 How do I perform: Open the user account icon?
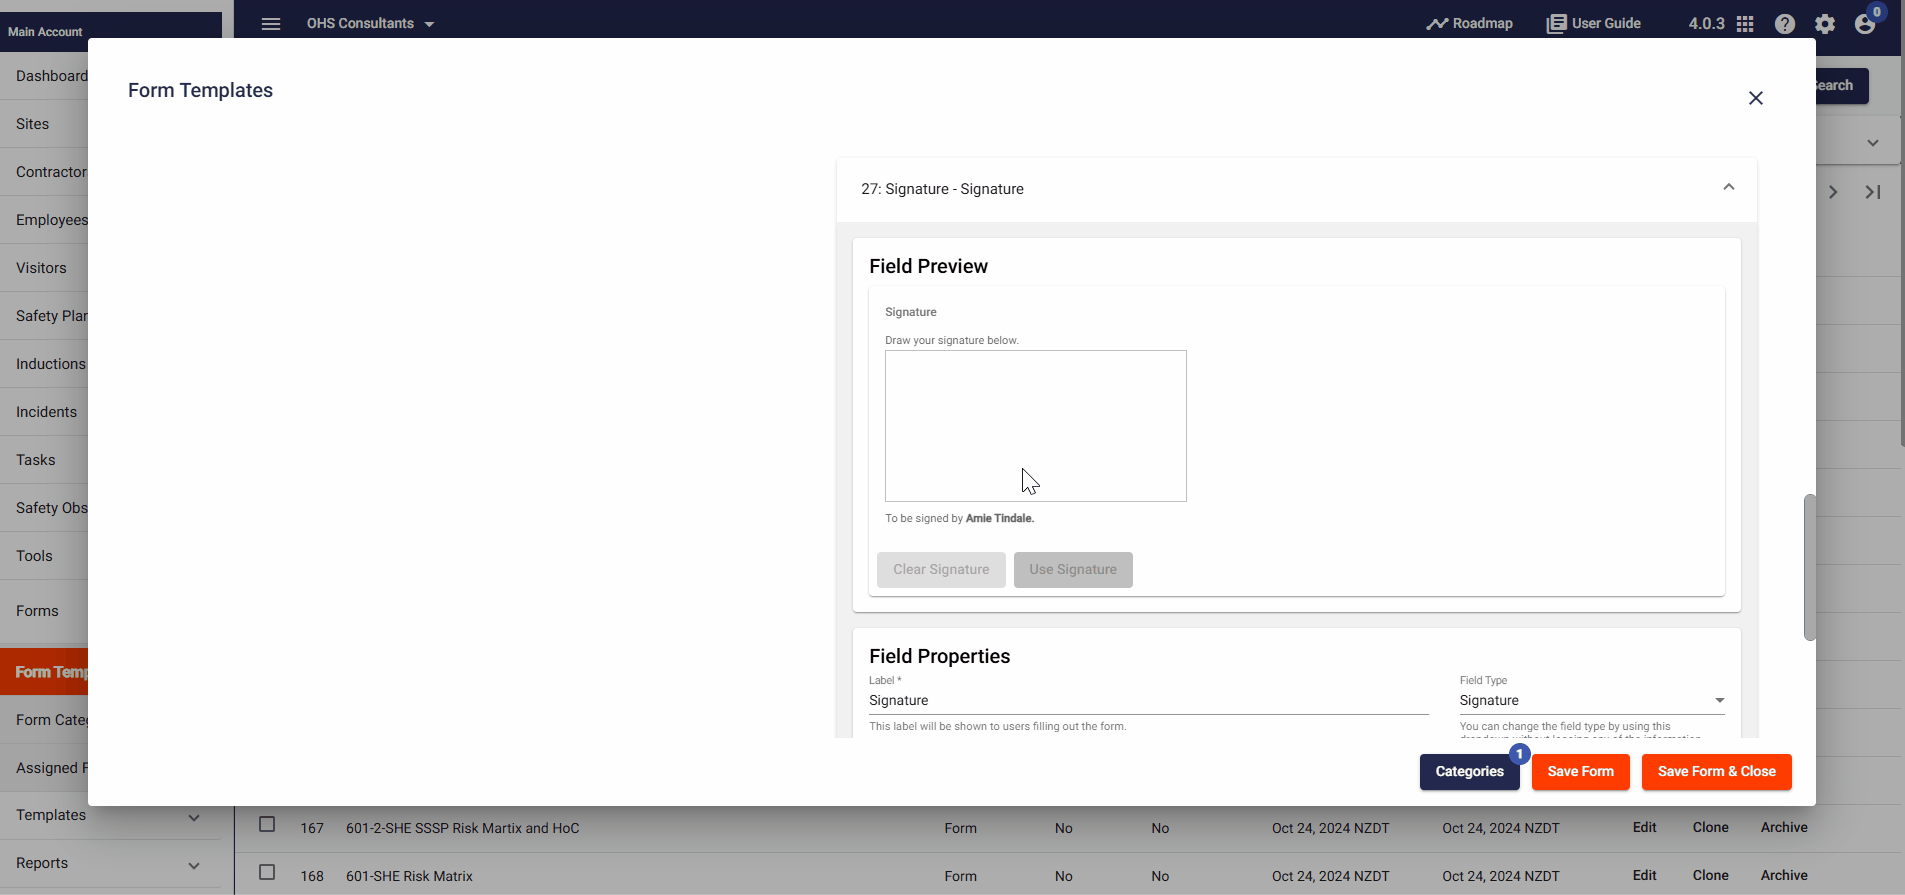tap(1865, 24)
